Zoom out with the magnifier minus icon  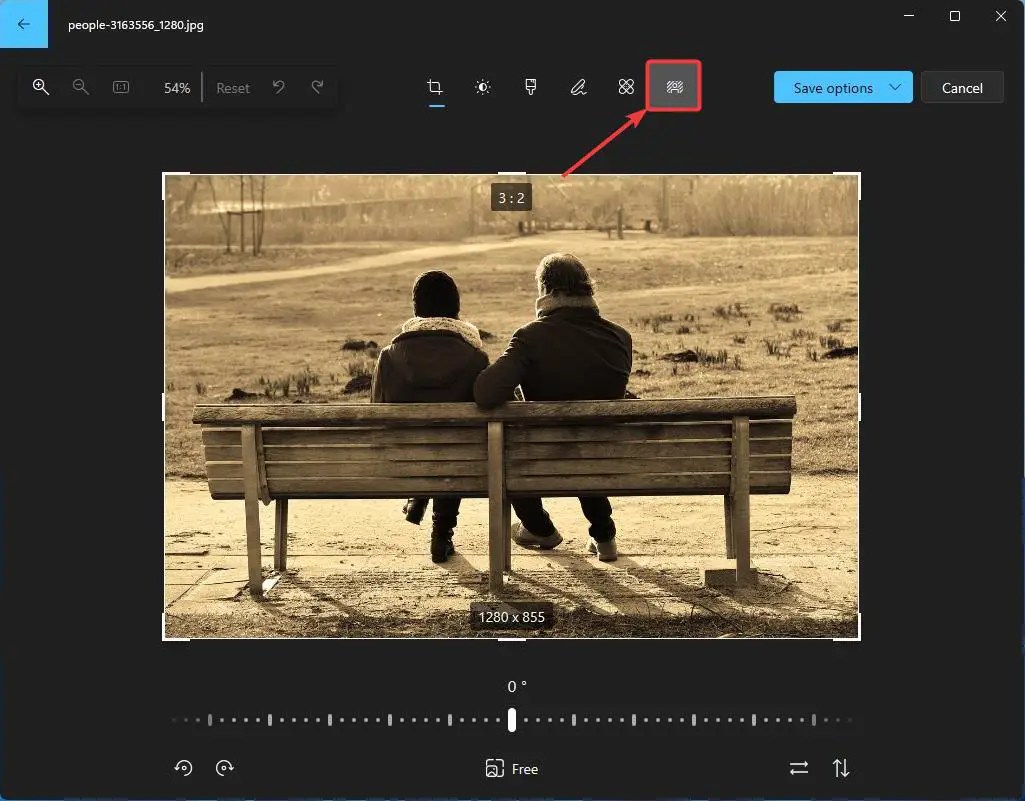click(x=80, y=87)
